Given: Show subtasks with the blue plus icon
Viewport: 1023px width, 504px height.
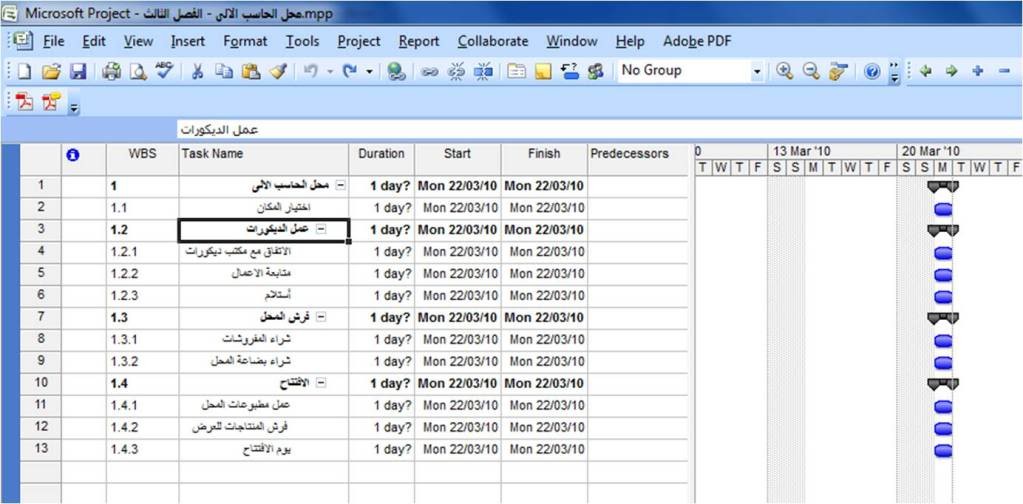Looking at the screenshot, I should [977, 71].
